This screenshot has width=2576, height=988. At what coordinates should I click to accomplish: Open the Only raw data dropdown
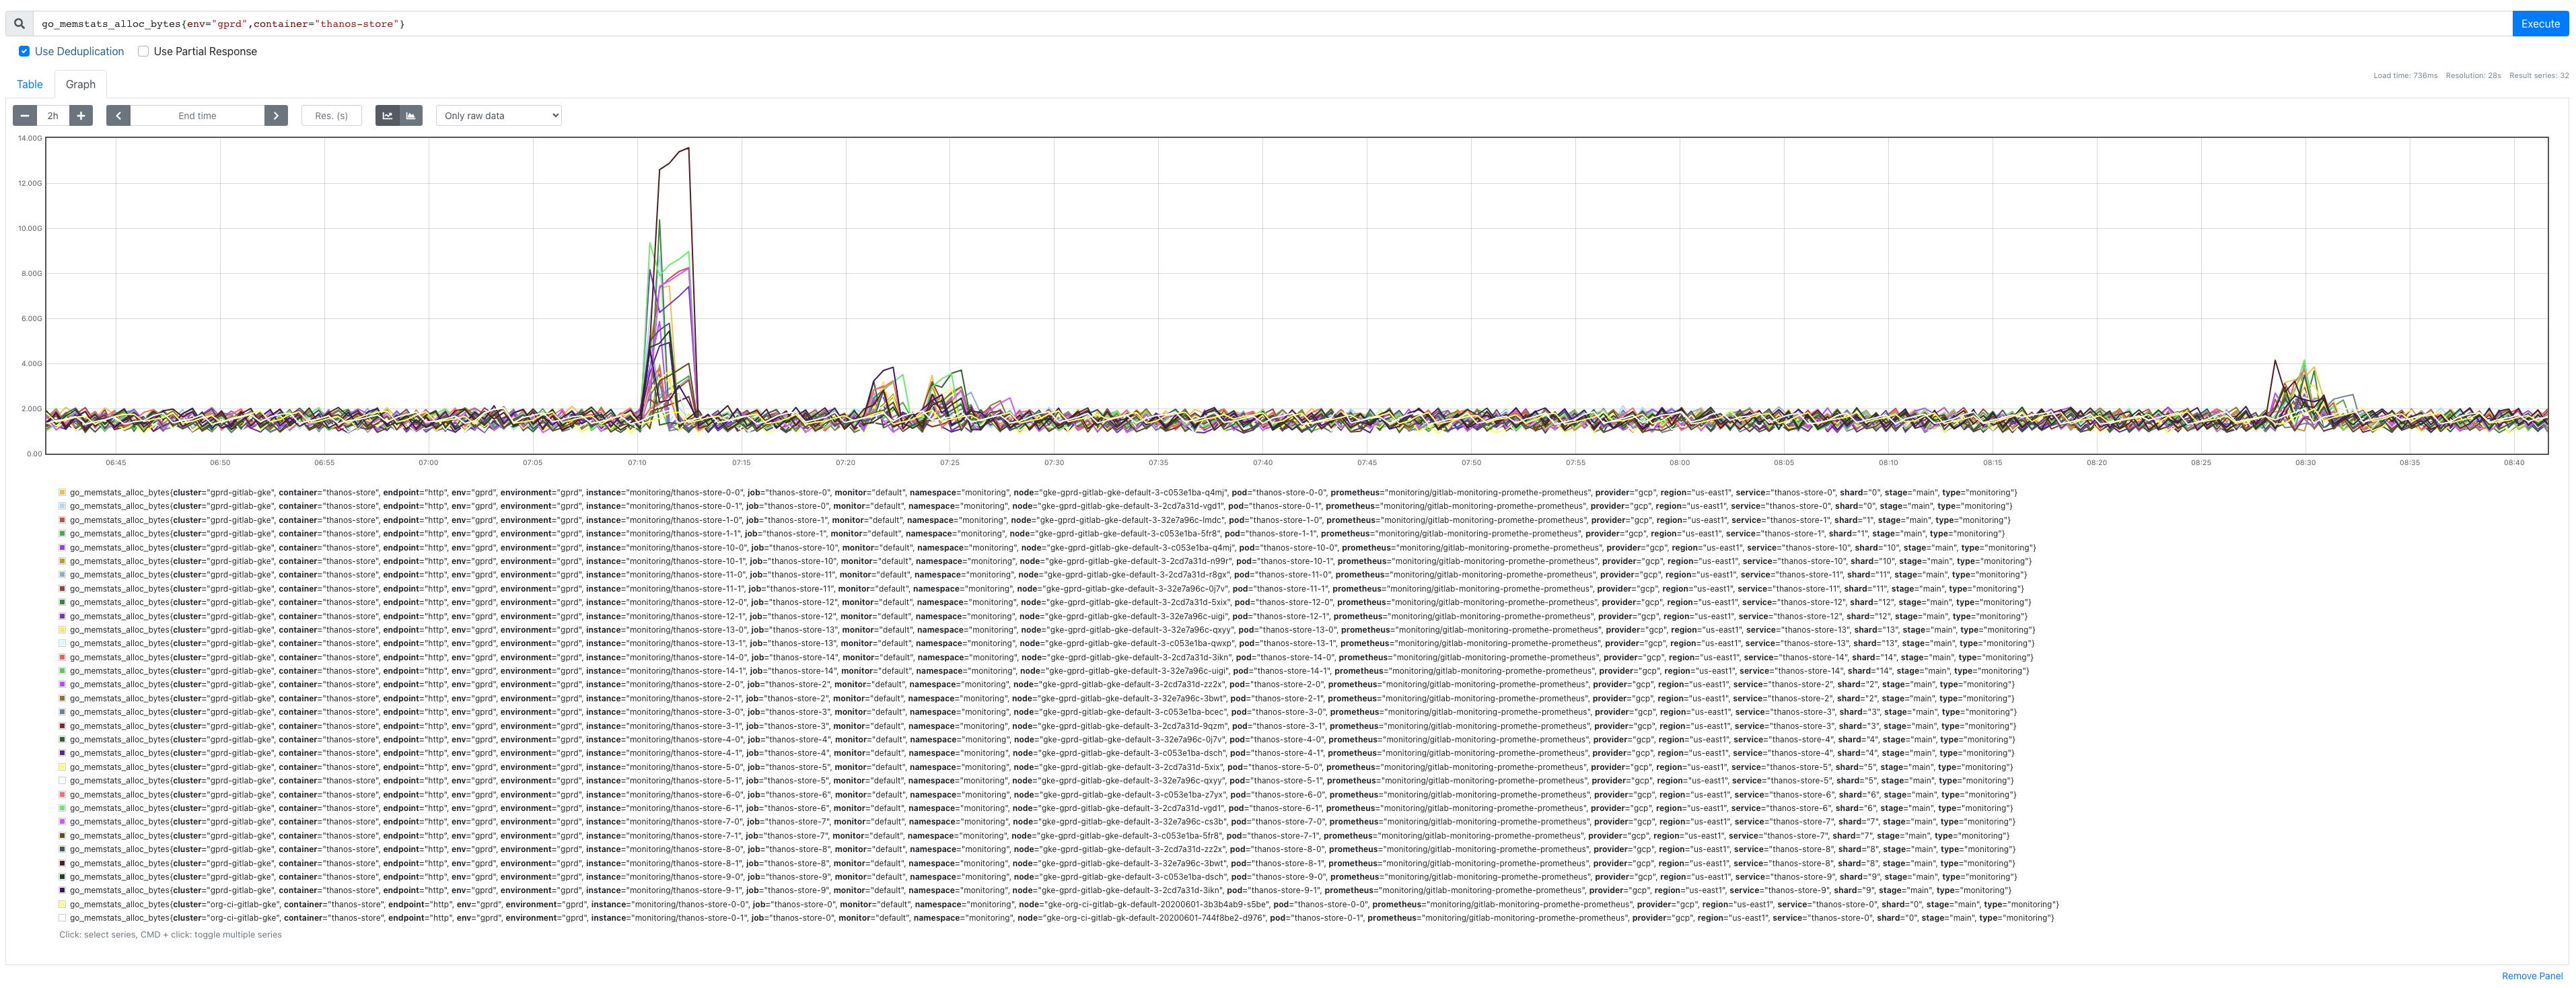[x=498, y=116]
